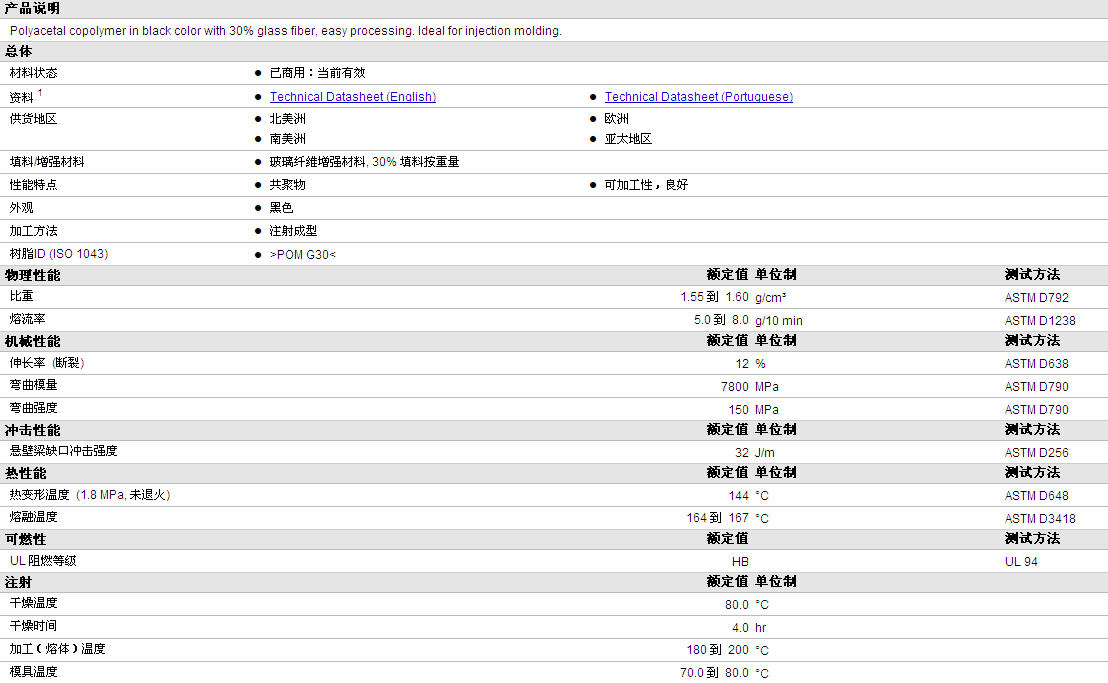Select the ASTM D1238 test method cell
The height and width of the screenshot is (683, 1108).
pos(1040,321)
